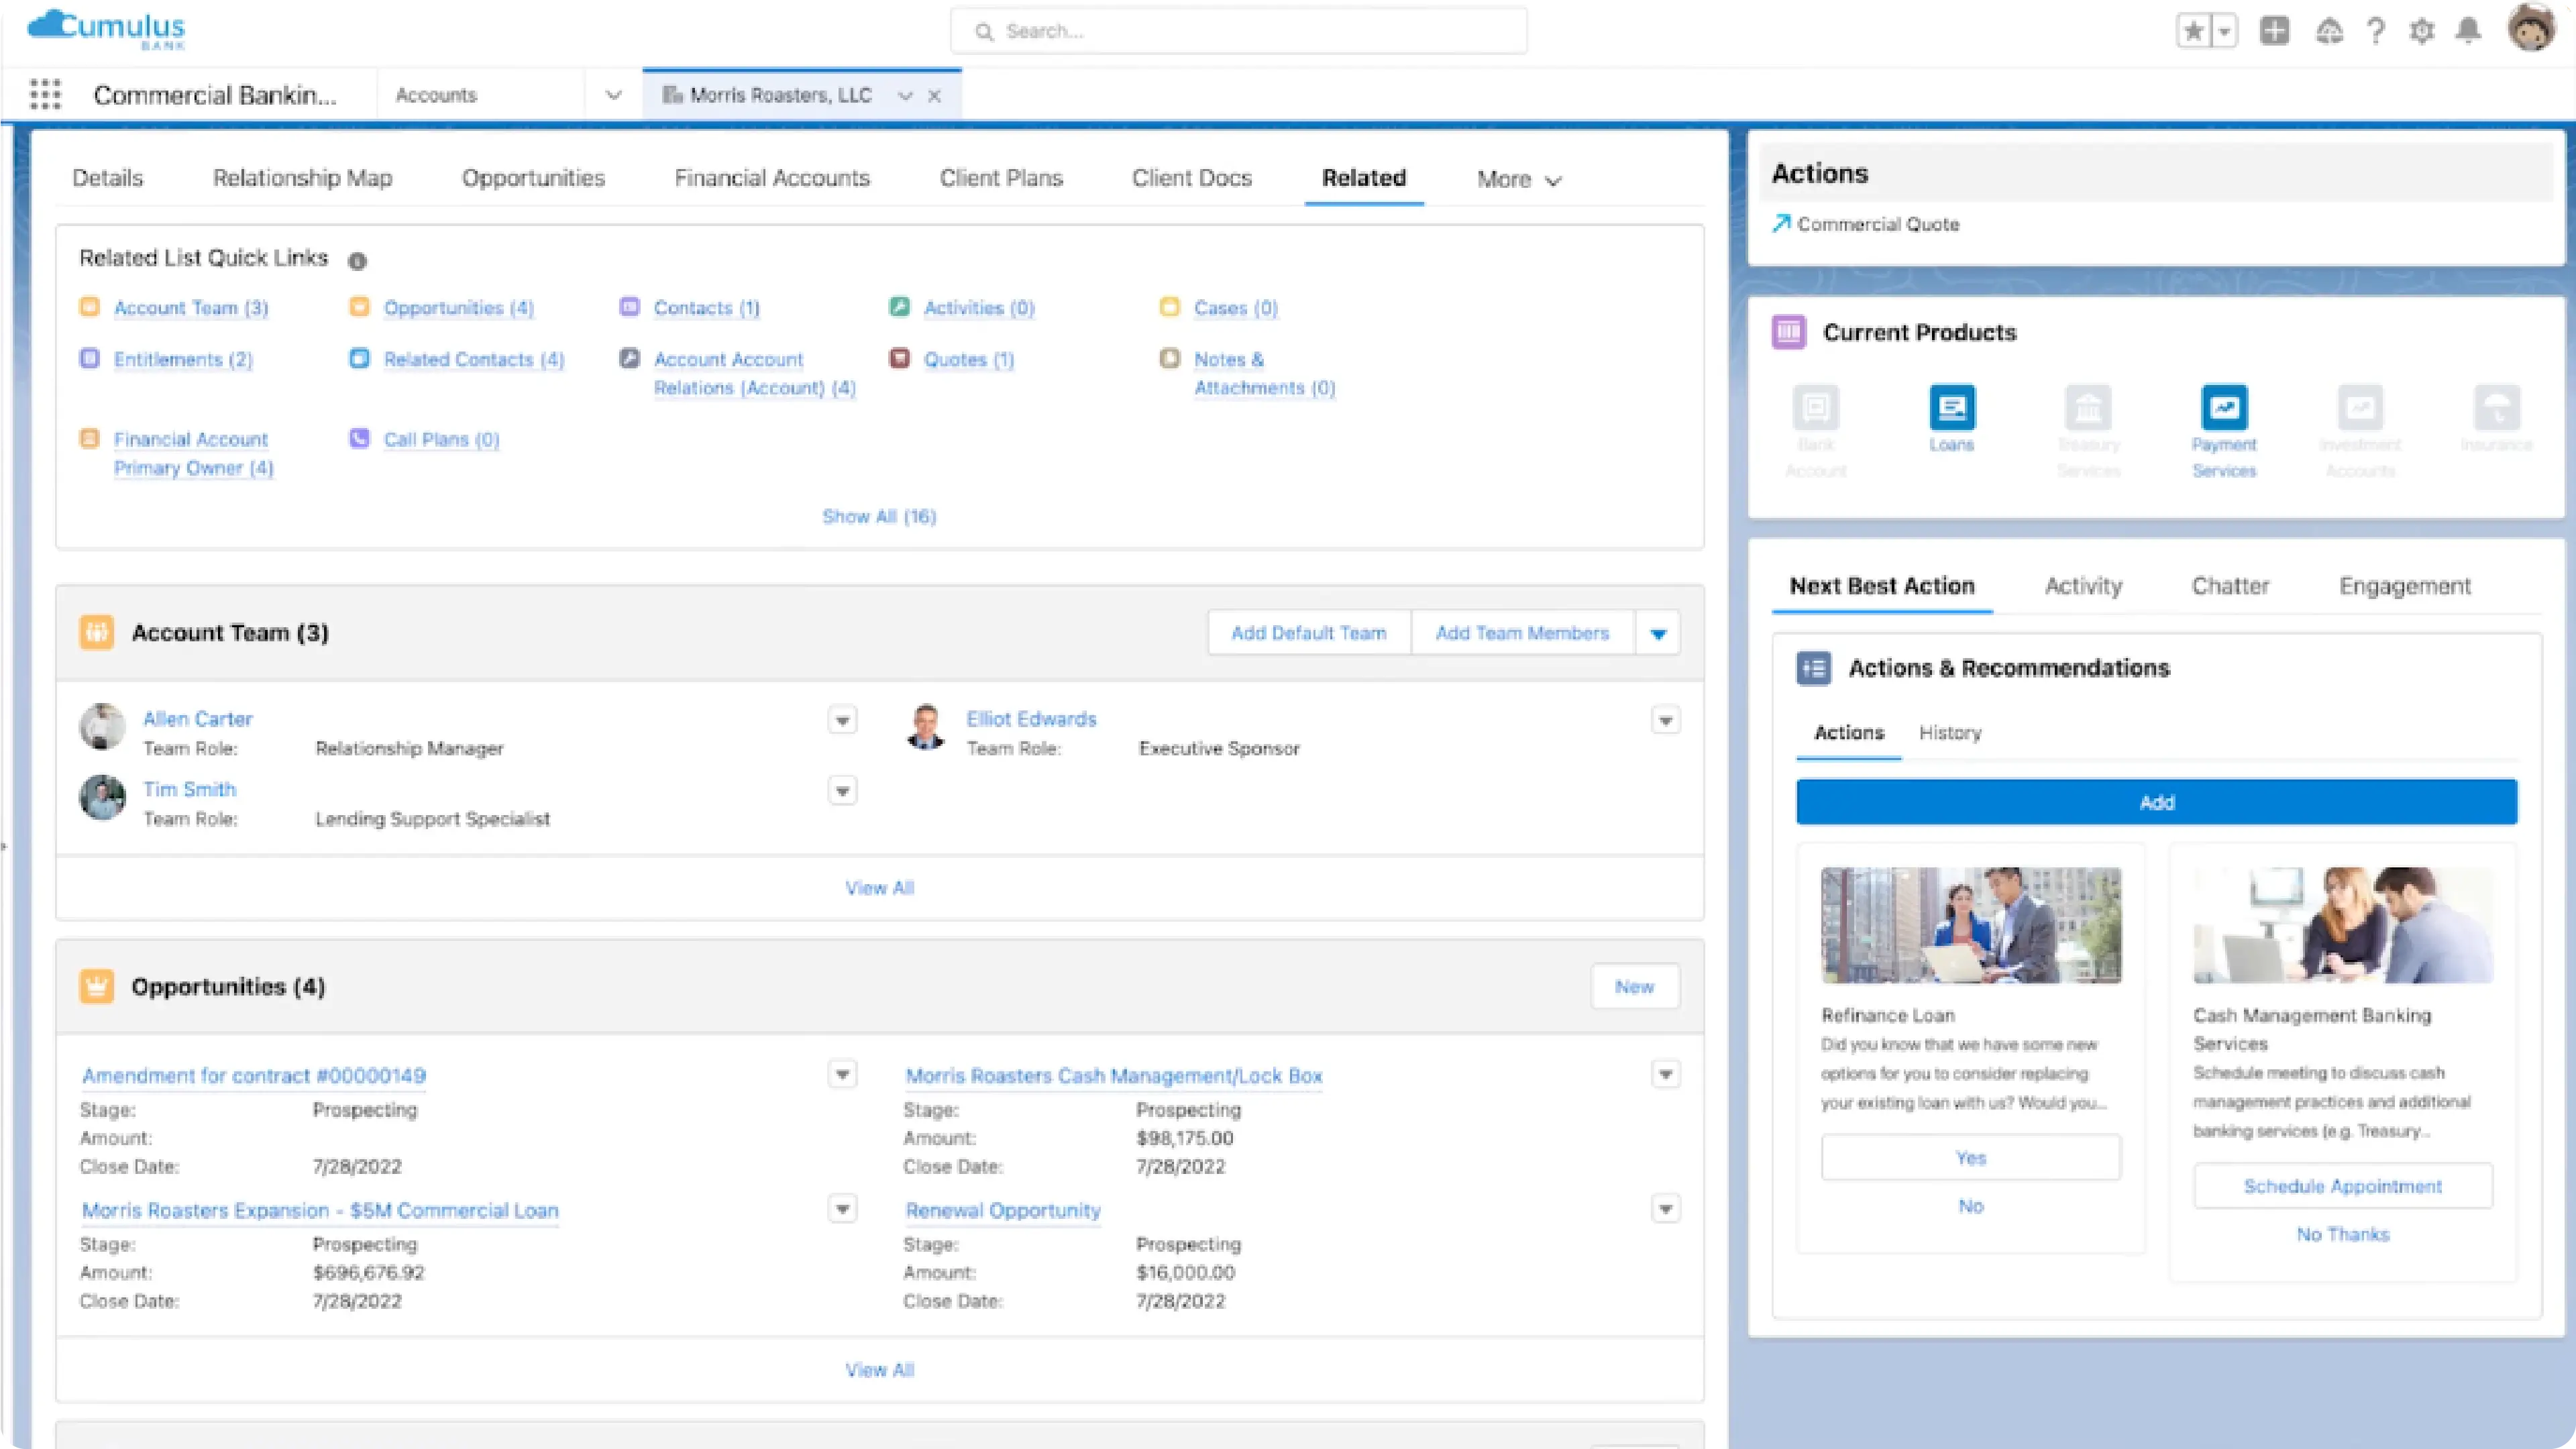
Task: Open Elliot Edwards row actions dropdown
Action: pos(1665,720)
